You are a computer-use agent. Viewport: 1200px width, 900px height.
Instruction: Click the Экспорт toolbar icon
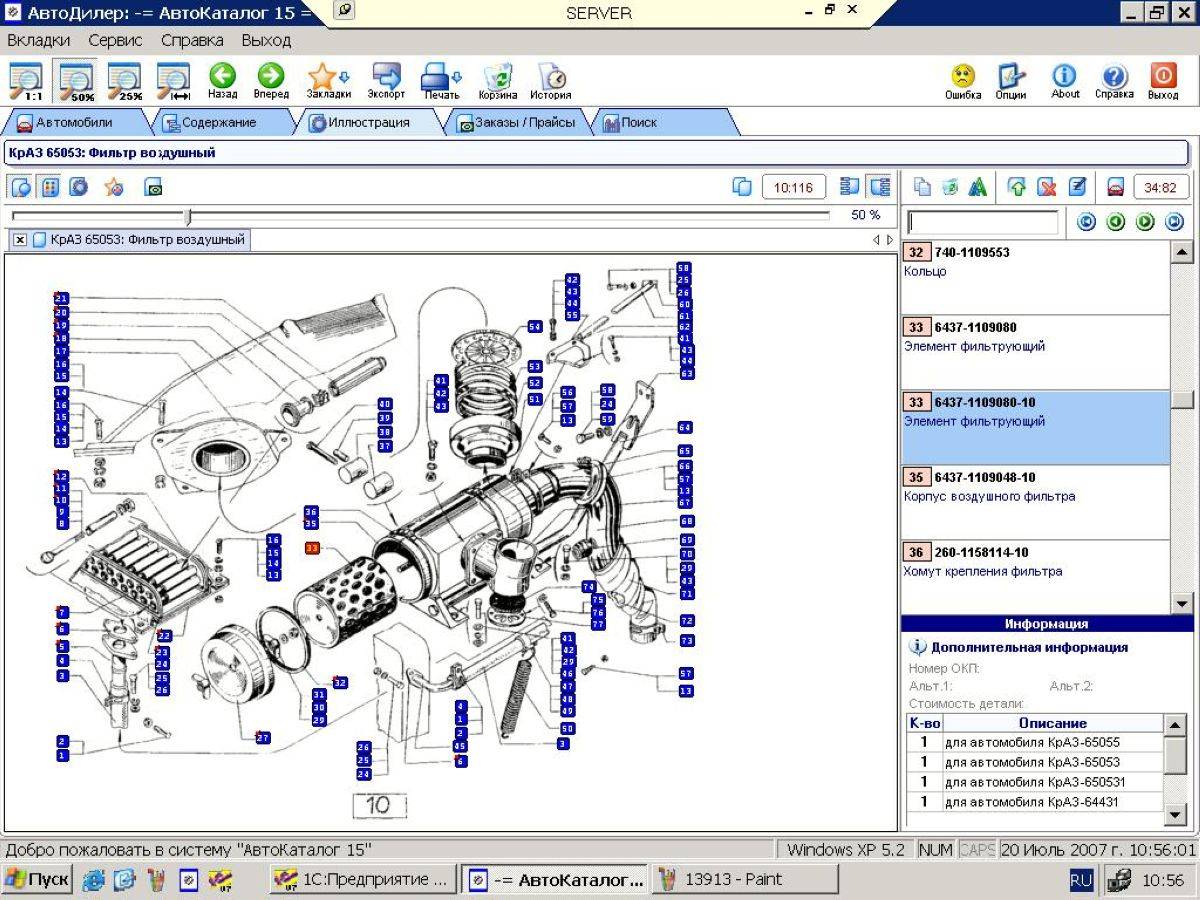pos(386,81)
